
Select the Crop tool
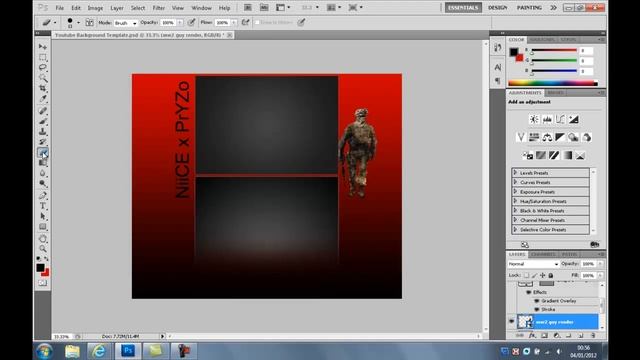coord(42,88)
